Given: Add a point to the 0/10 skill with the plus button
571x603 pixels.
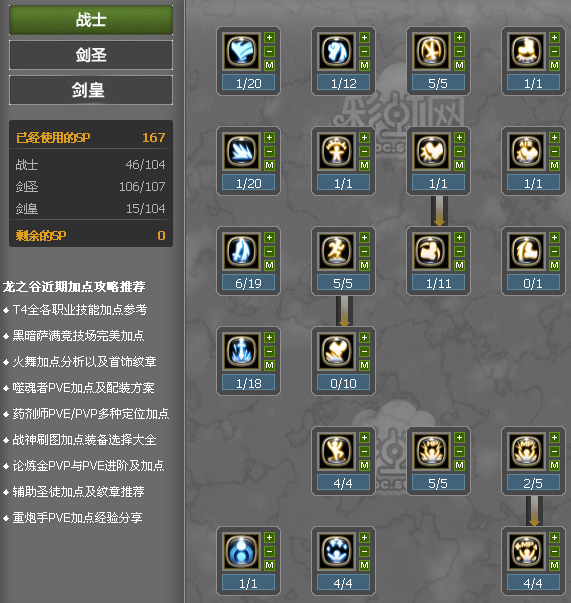Looking at the screenshot, I should (365, 338).
